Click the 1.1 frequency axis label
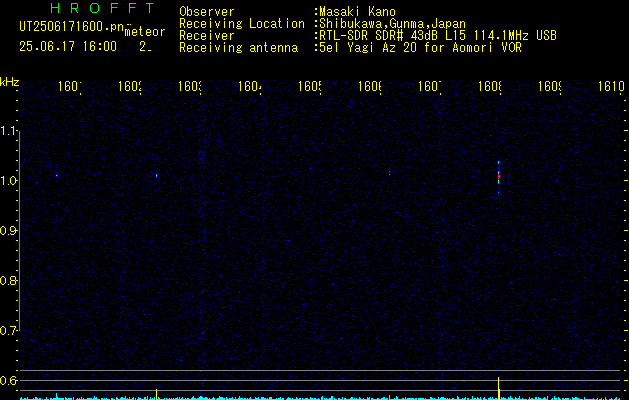The height and width of the screenshot is (400, 629). click(x=8, y=131)
